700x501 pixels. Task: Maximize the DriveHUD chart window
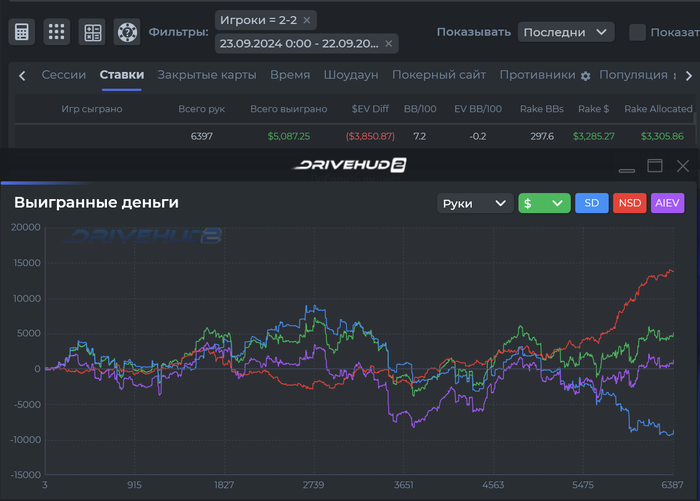click(654, 166)
